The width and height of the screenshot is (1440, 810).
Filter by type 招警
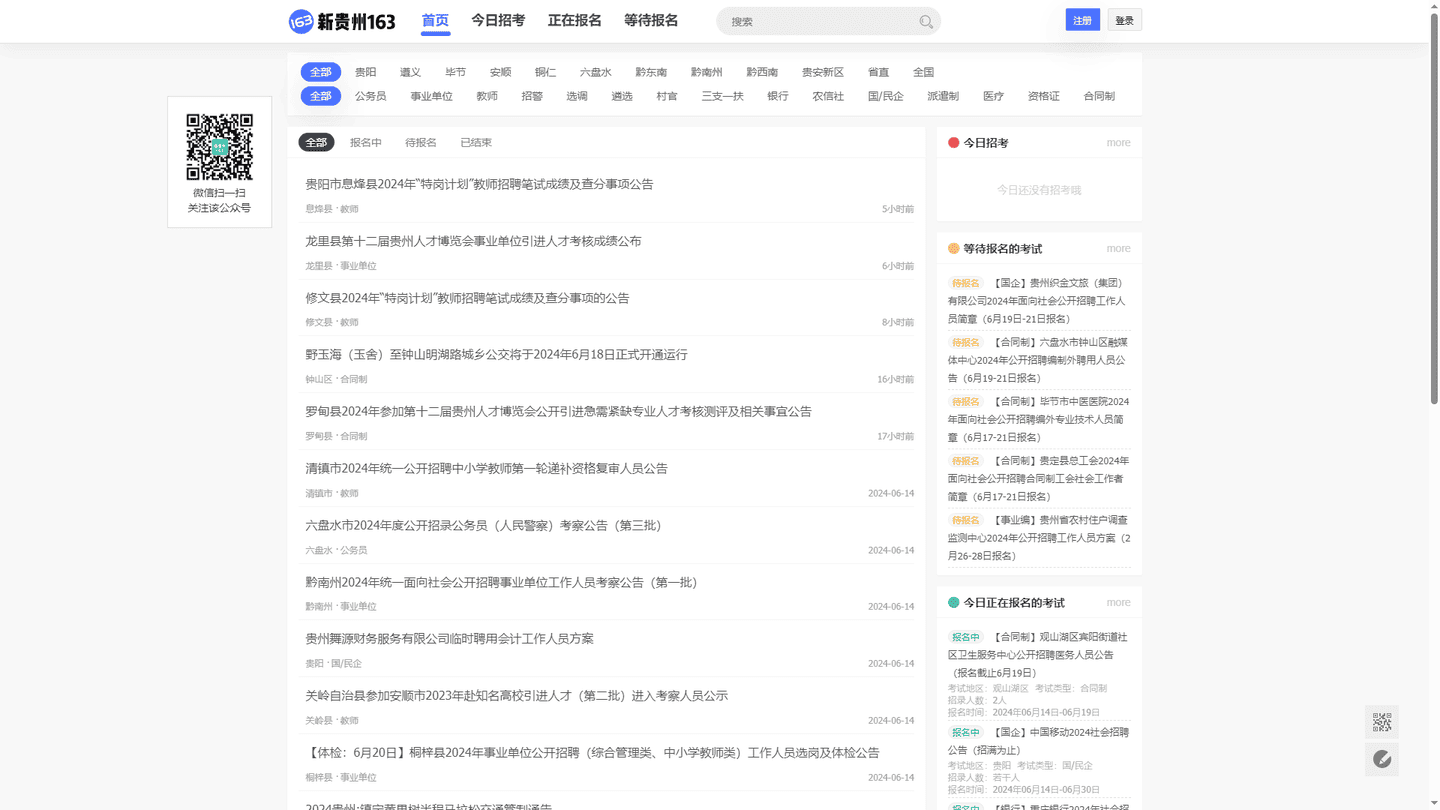click(532, 96)
